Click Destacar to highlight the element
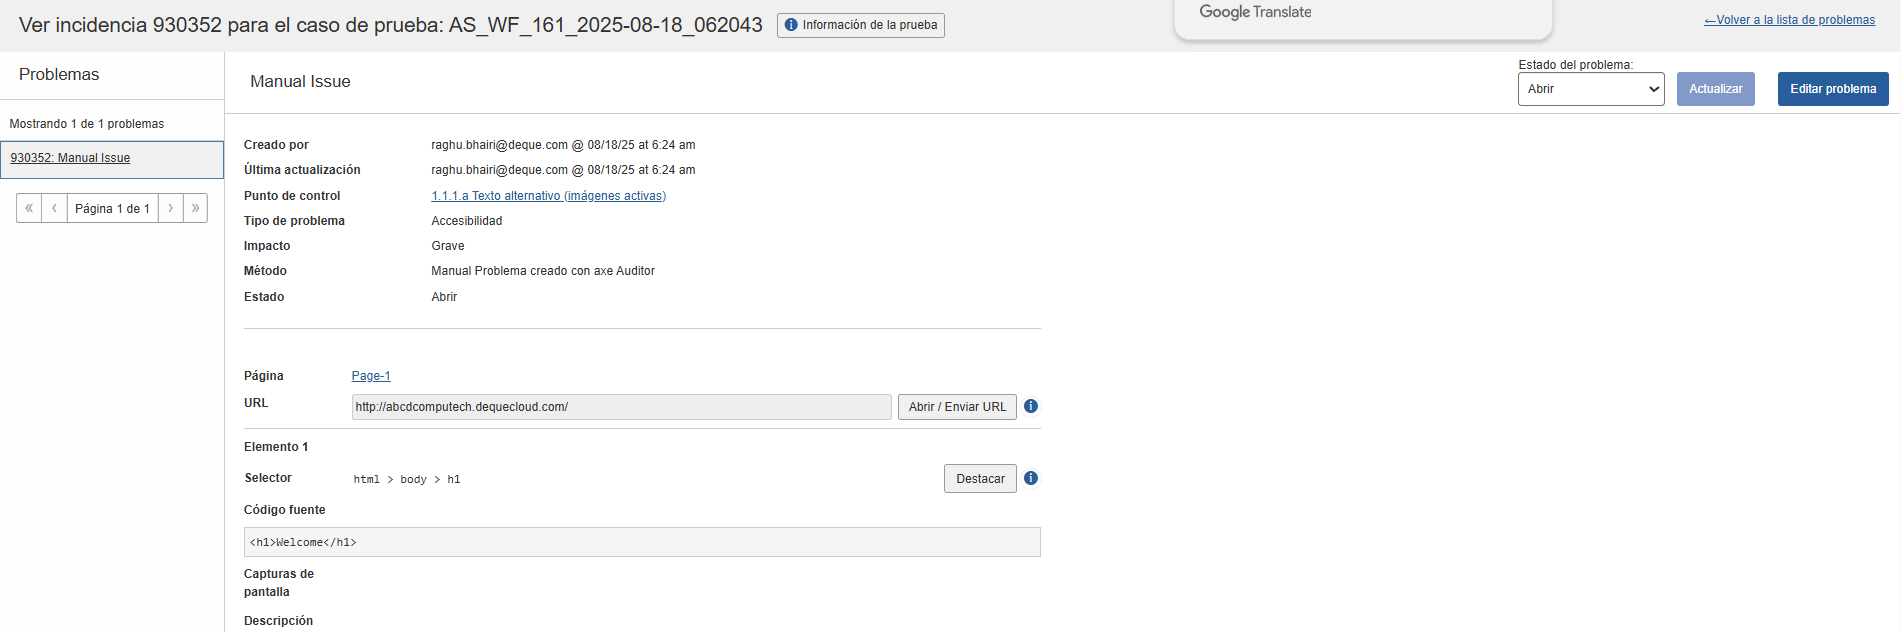Viewport: 1902px width, 632px height. 980,479
